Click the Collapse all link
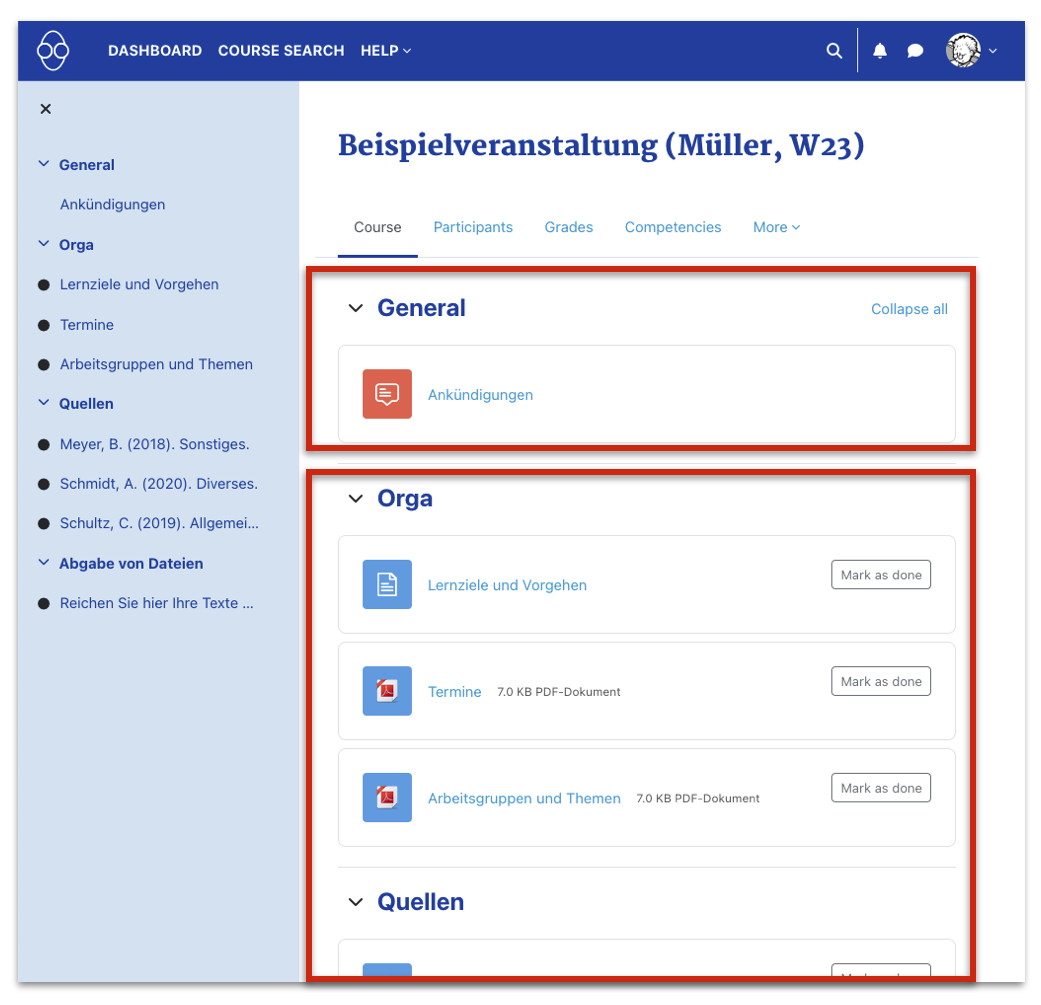1041x1005 pixels. [x=909, y=309]
